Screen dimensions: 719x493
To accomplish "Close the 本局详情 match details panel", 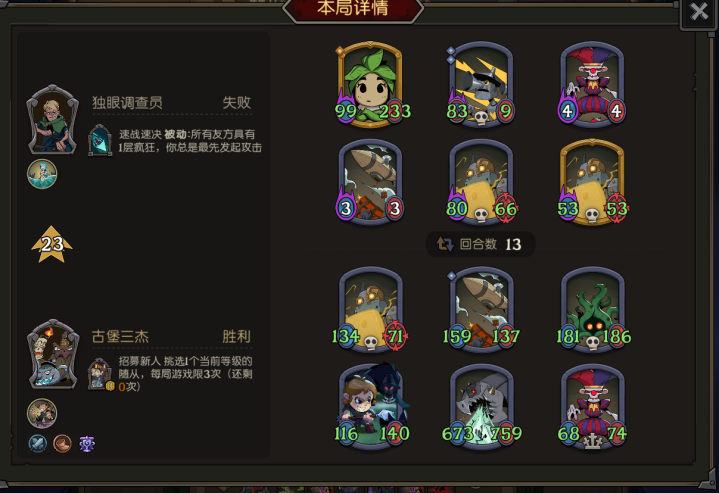I will point(698,12).
